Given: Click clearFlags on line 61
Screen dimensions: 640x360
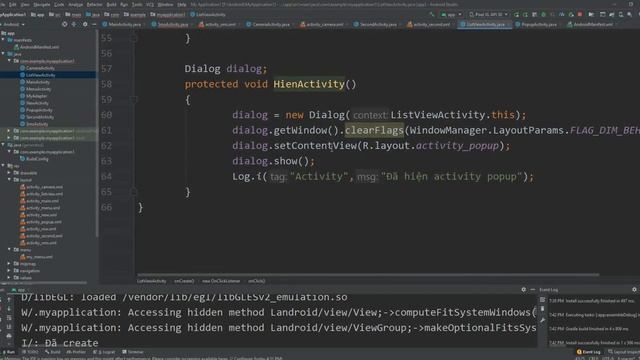Looking at the screenshot, I should point(374,130).
